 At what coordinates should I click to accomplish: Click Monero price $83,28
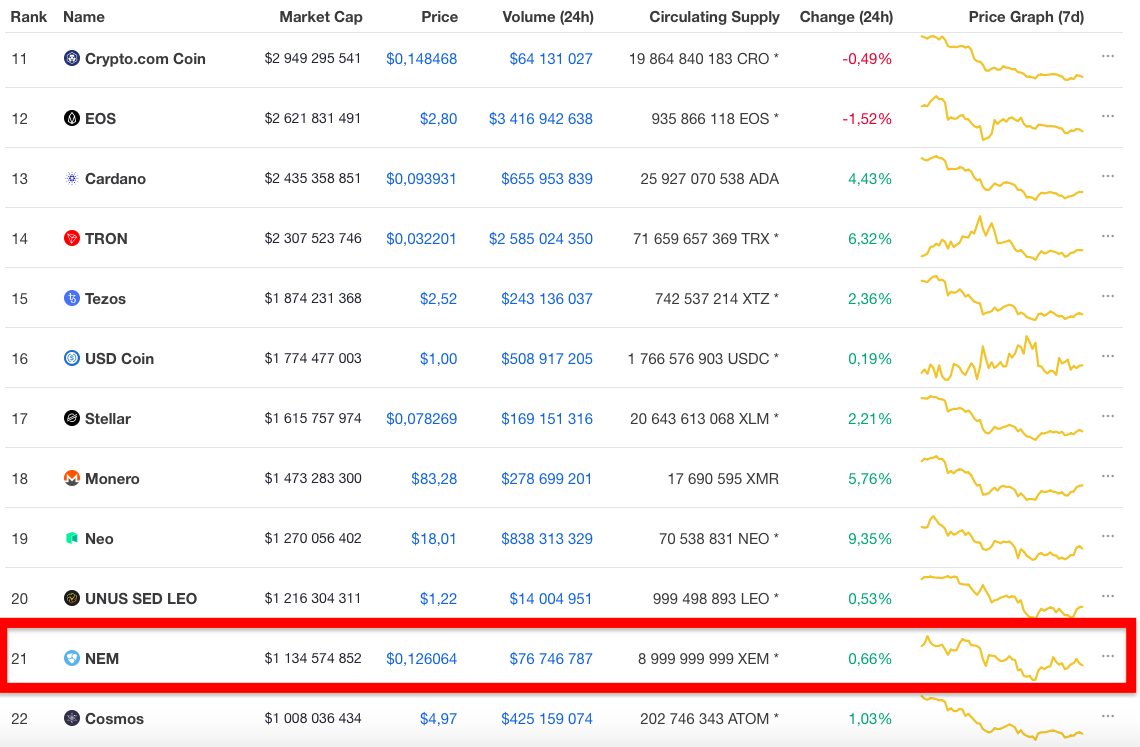434,479
